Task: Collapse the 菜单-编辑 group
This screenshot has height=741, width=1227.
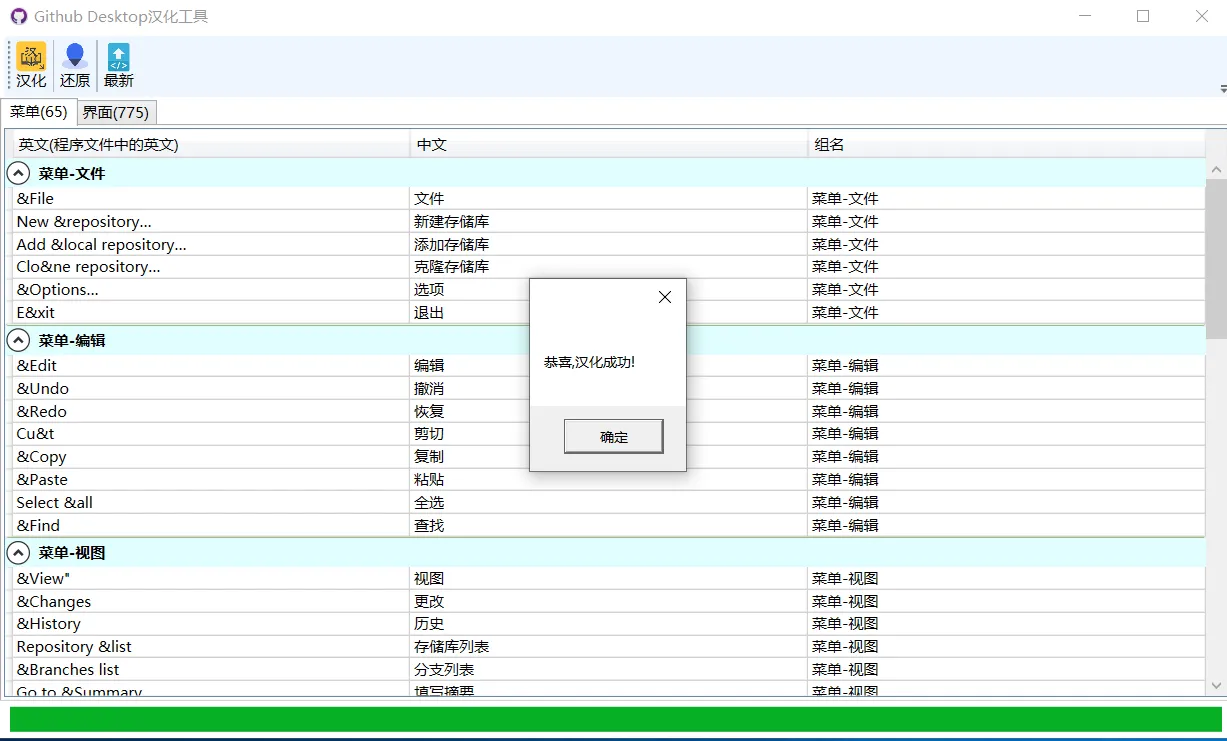Action: 18,341
